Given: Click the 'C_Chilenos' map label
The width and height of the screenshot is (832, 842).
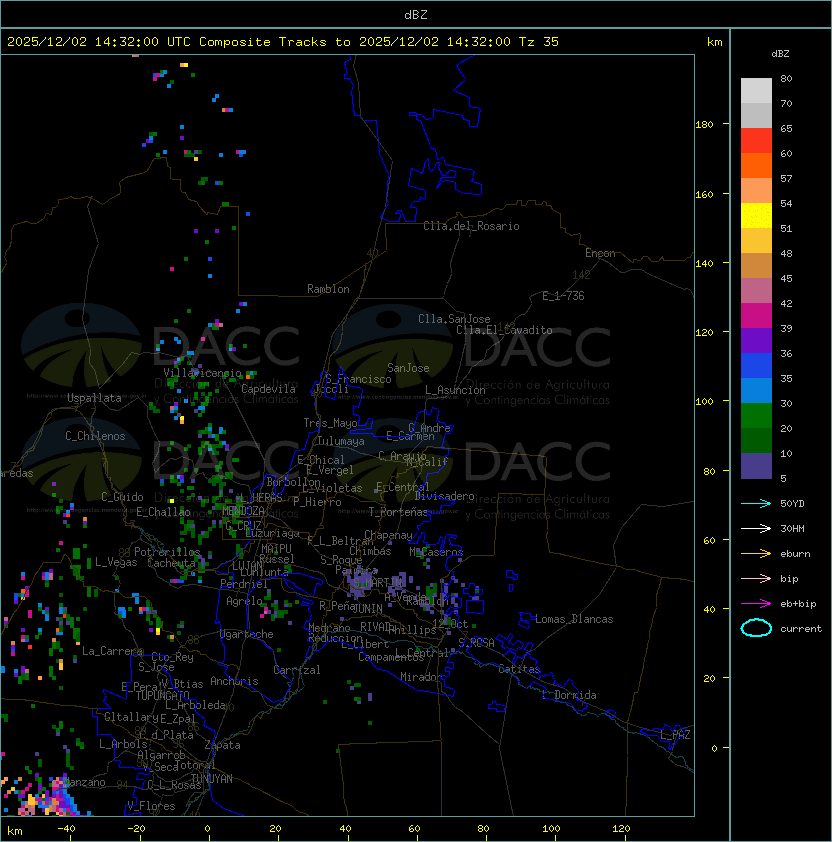Looking at the screenshot, I should (x=95, y=436).
